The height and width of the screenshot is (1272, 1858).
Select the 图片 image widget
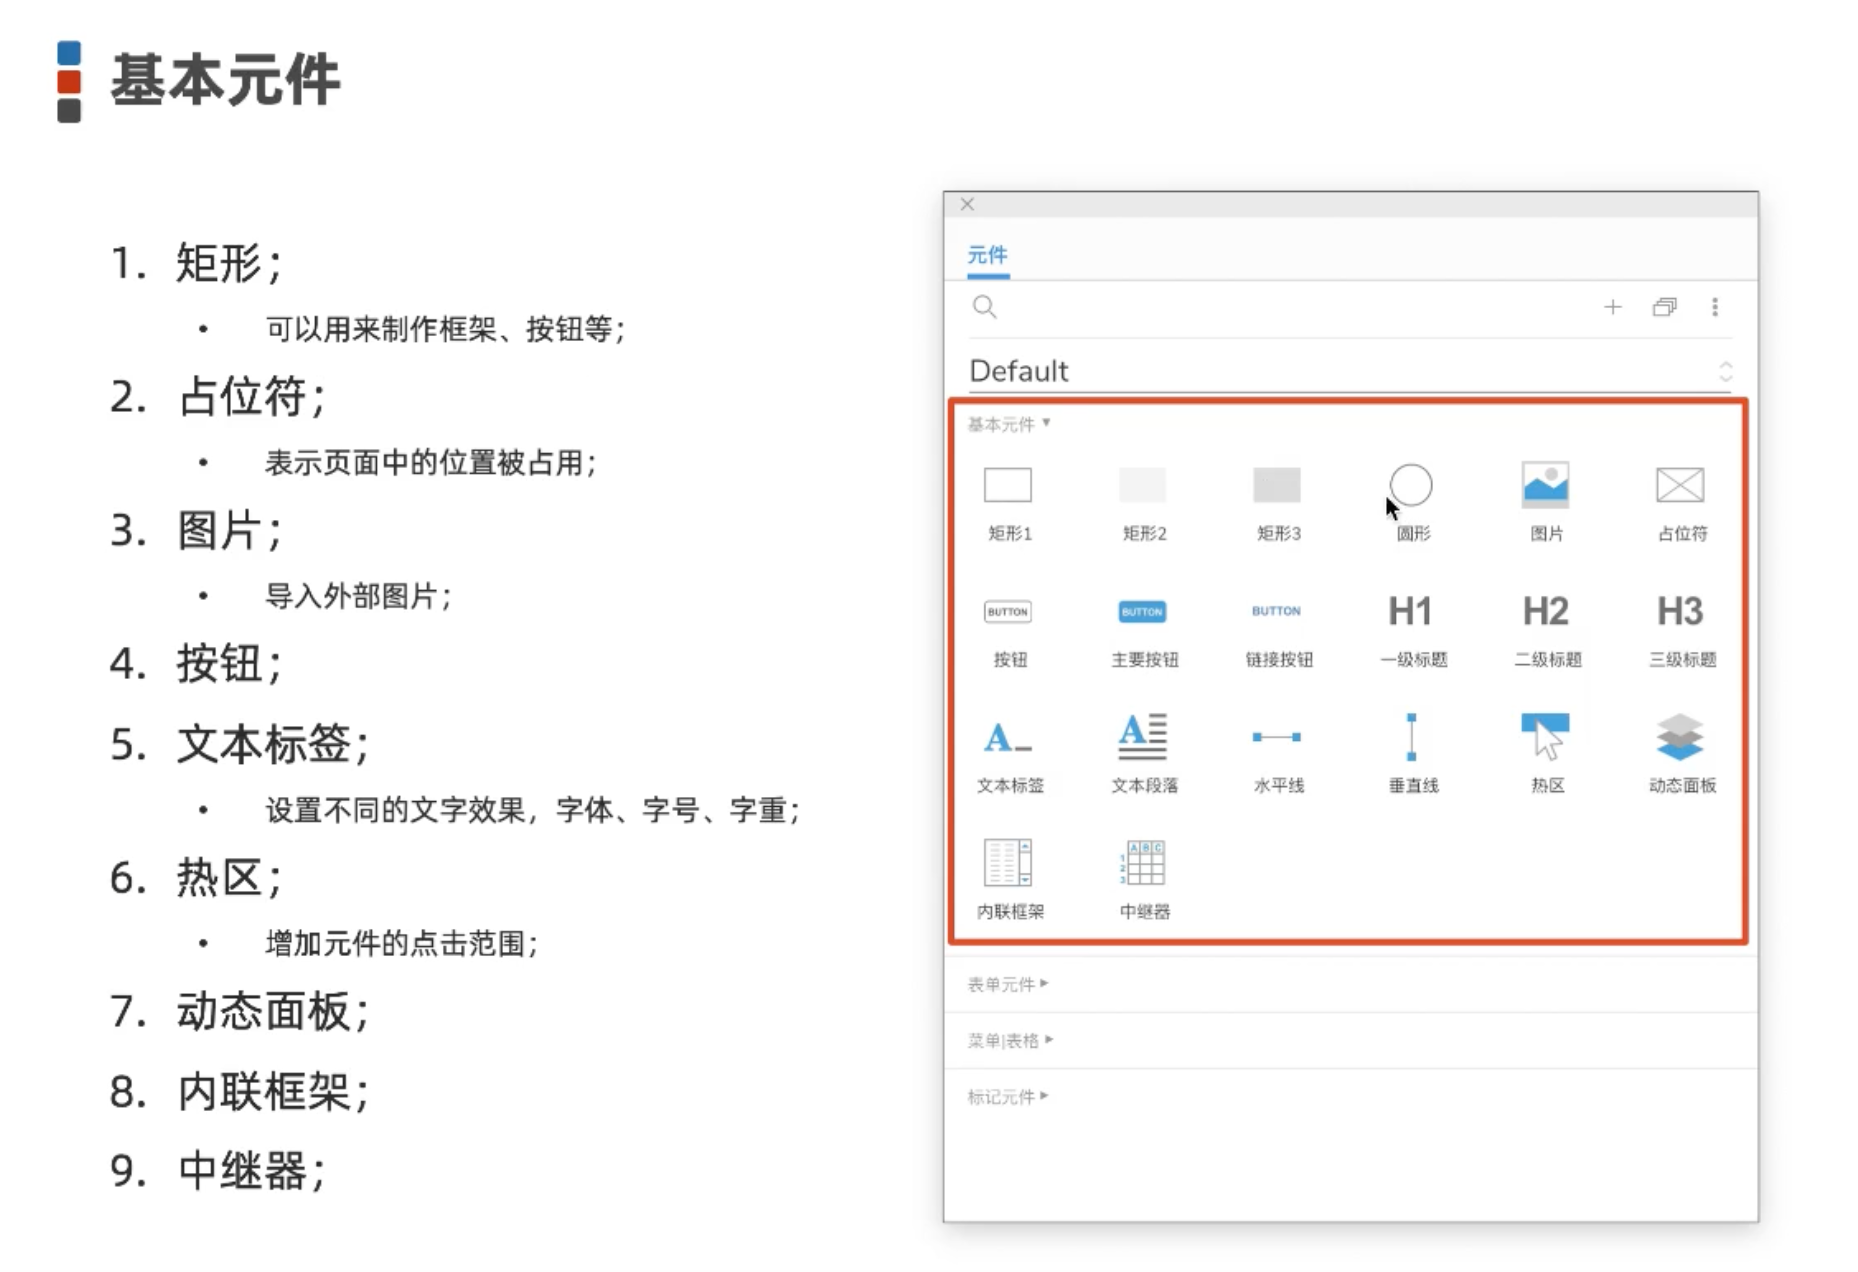tap(1546, 502)
